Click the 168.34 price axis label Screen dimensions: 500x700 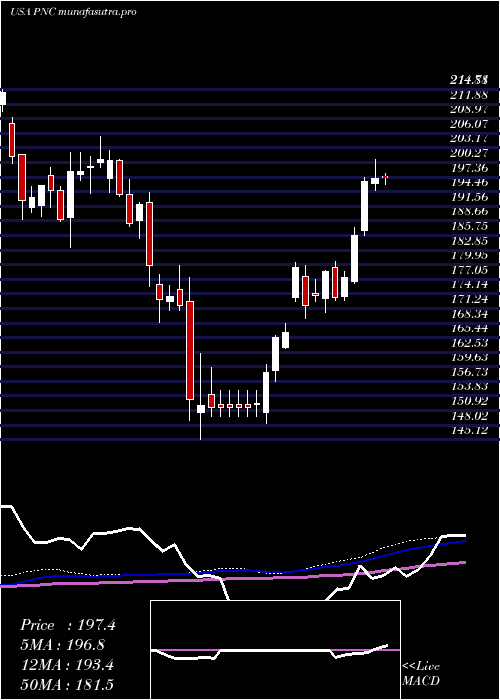coord(468,313)
